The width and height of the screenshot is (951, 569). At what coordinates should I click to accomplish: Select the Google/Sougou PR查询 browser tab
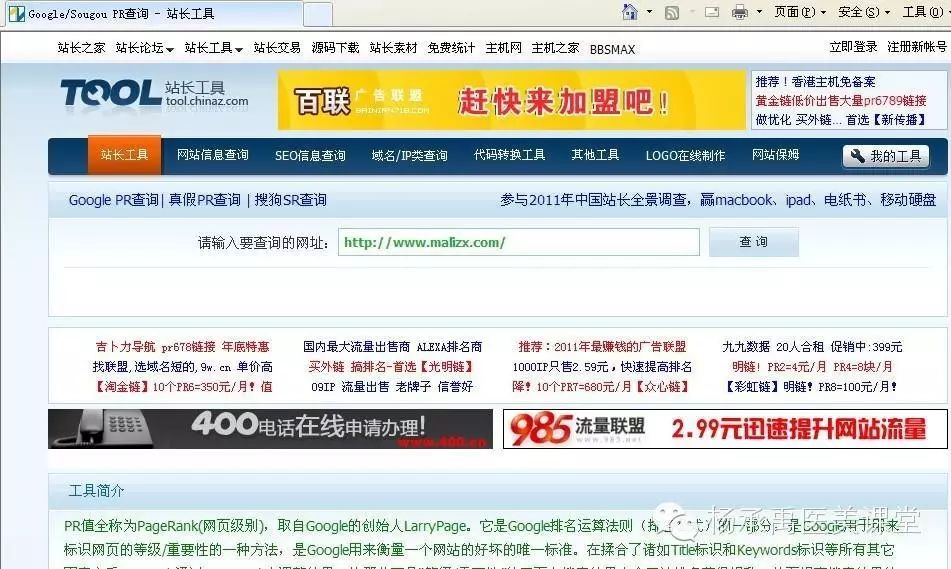click(x=153, y=14)
